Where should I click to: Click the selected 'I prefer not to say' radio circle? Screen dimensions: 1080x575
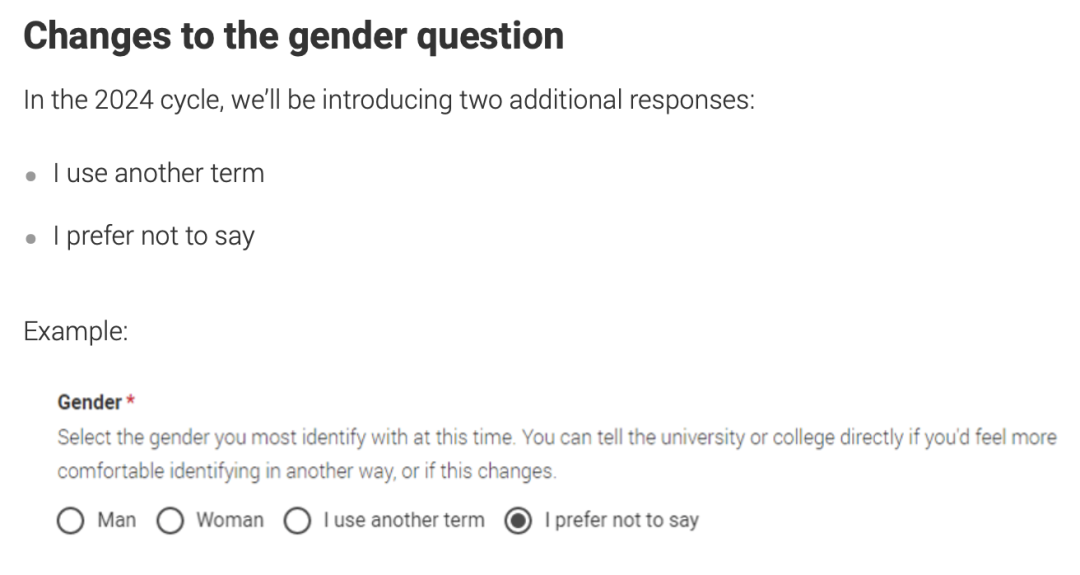tap(518, 521)
